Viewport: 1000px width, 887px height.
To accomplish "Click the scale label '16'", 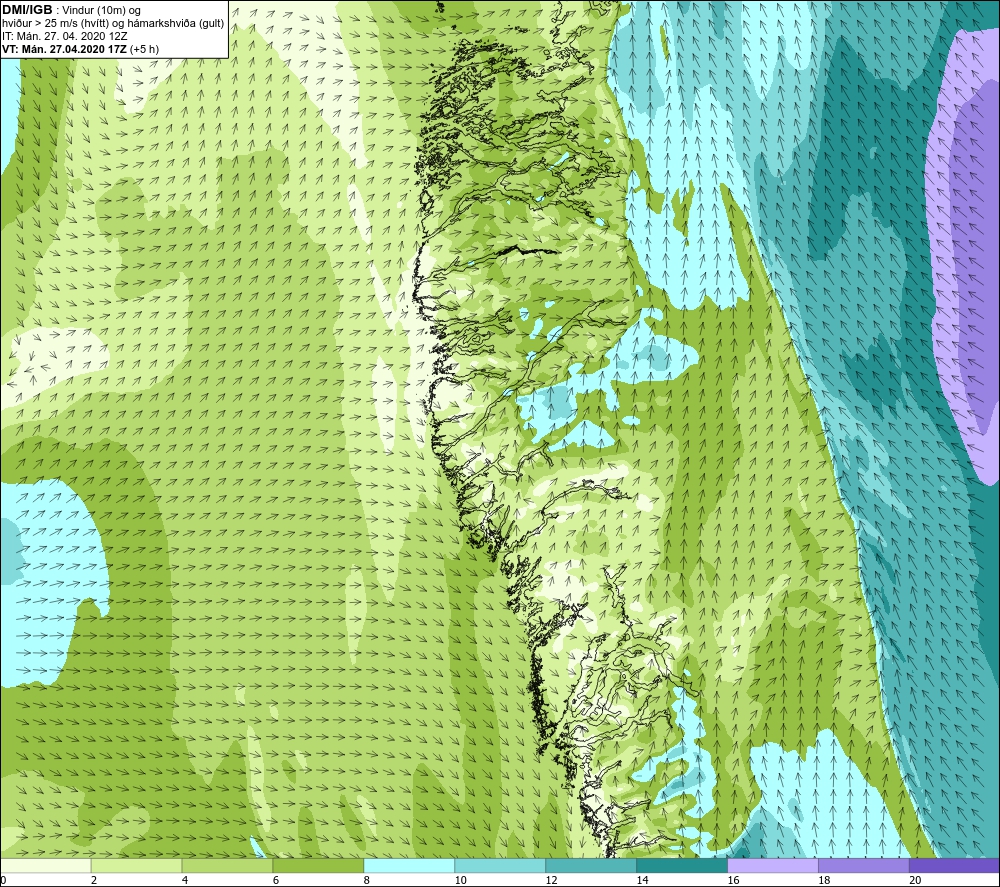I will click(x=733, y=881).
